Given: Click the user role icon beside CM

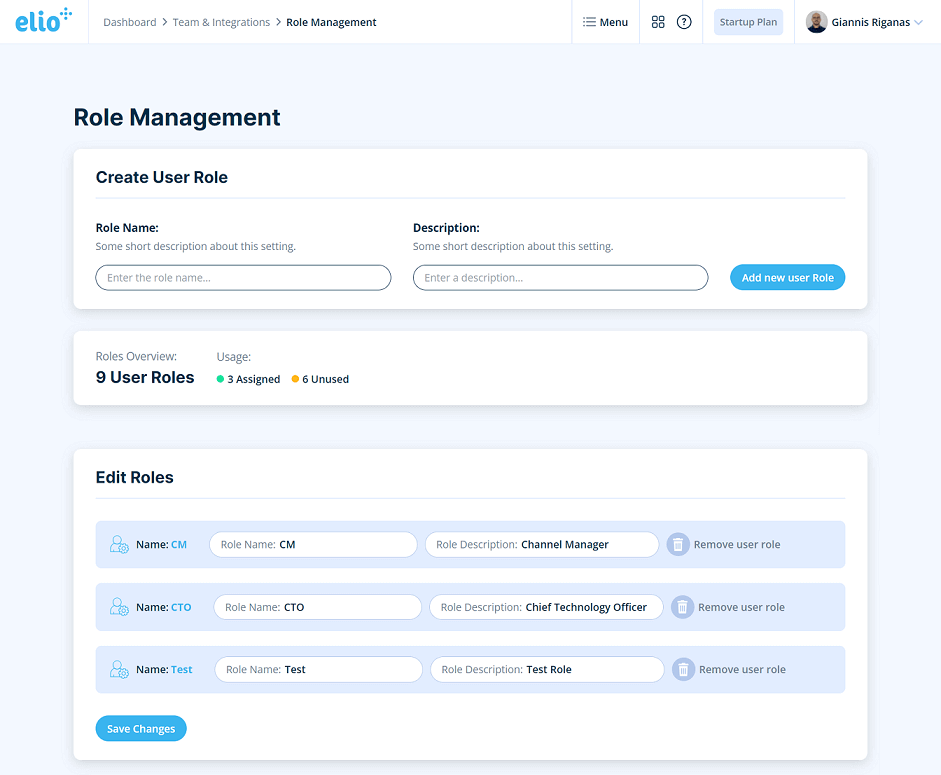Looking at the screenshot, I should tap(119, 545).
